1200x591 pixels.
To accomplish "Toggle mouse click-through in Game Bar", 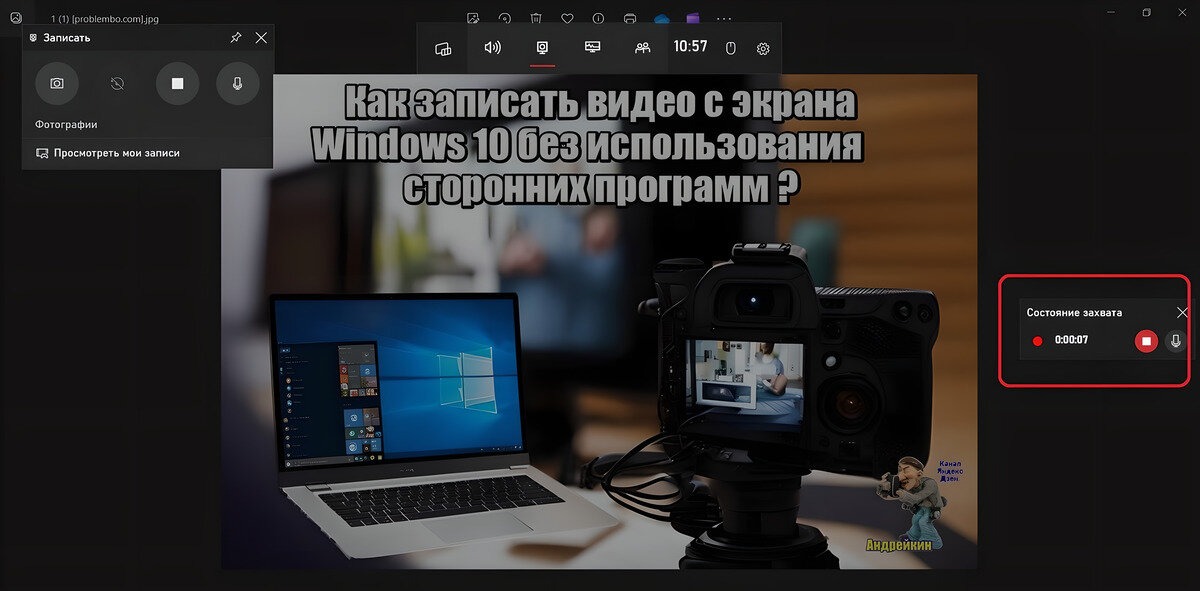I will click(730, 48).
